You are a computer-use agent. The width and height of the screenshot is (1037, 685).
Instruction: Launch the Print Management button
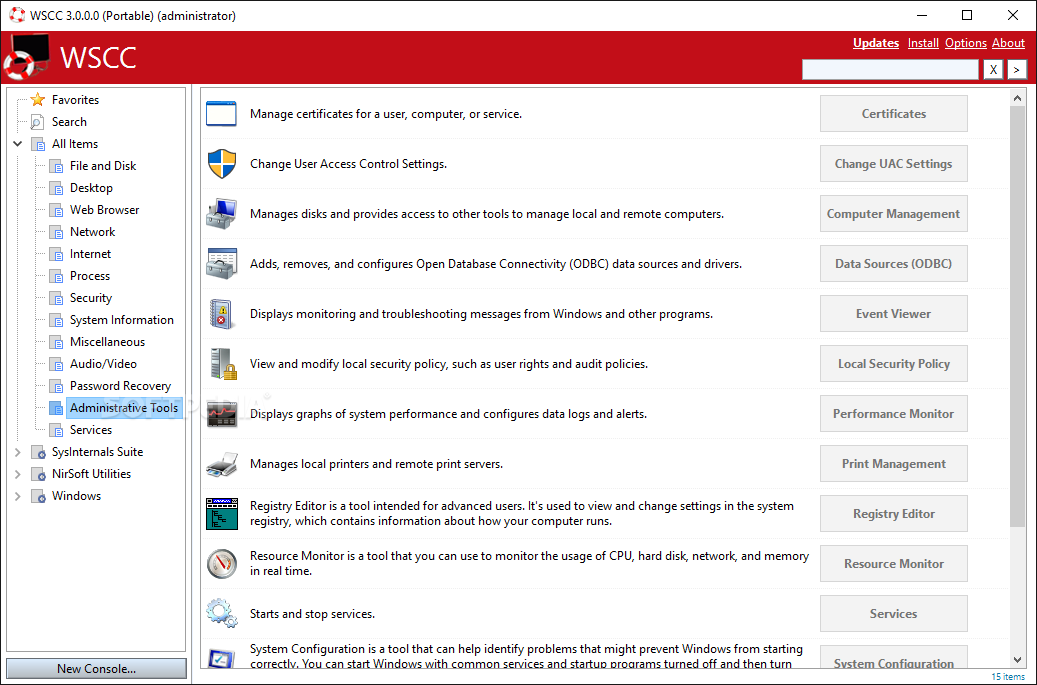[x=893, y=464]
